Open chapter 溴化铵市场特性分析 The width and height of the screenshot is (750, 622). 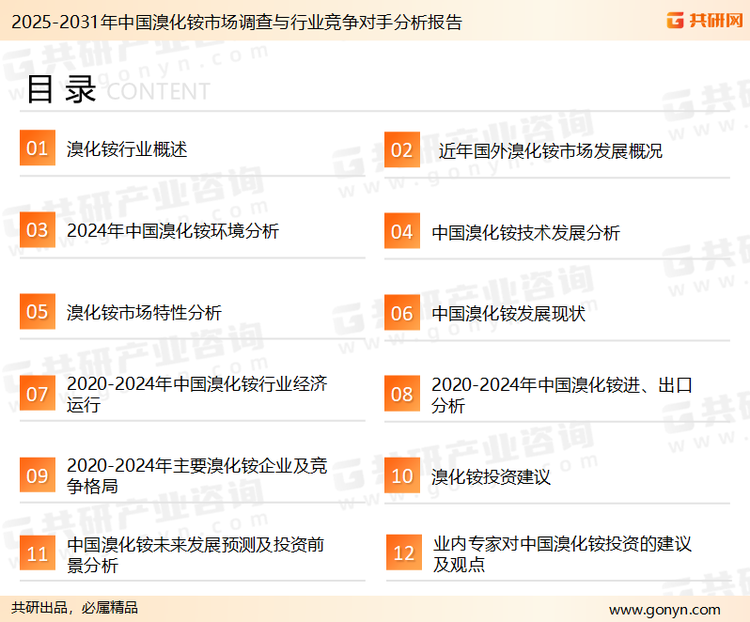[144, 312]
